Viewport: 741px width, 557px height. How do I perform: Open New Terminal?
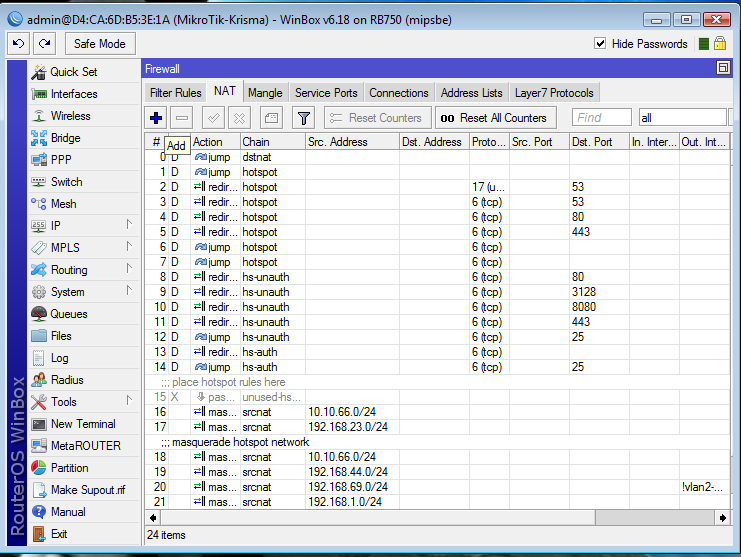84,424
